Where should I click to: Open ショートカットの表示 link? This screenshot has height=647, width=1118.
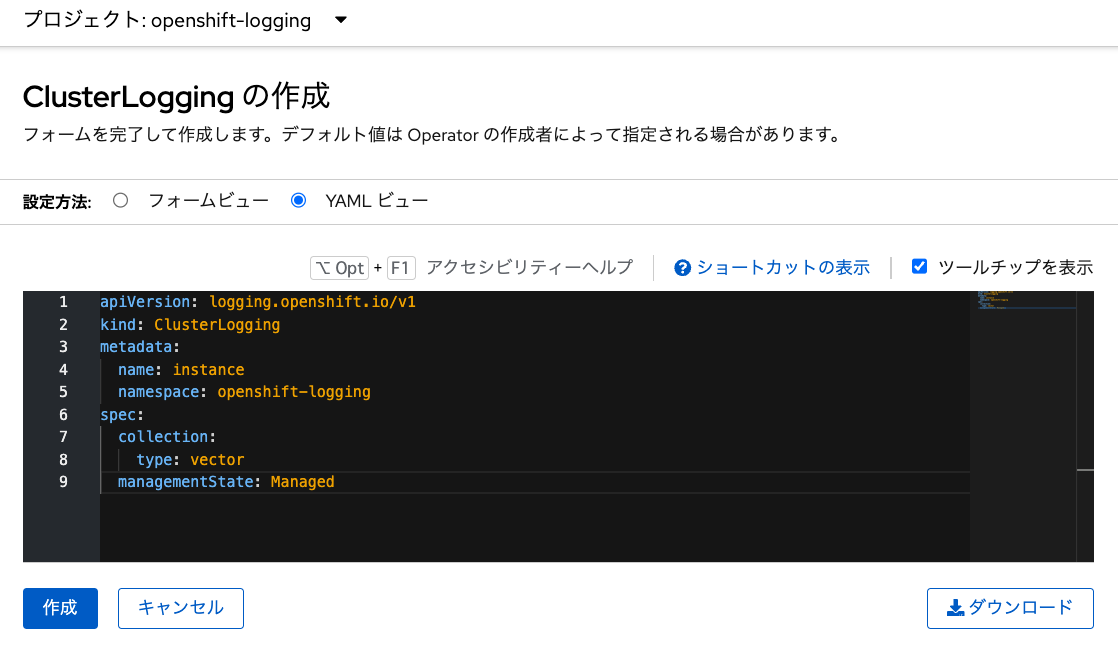[x=783, y=268]
